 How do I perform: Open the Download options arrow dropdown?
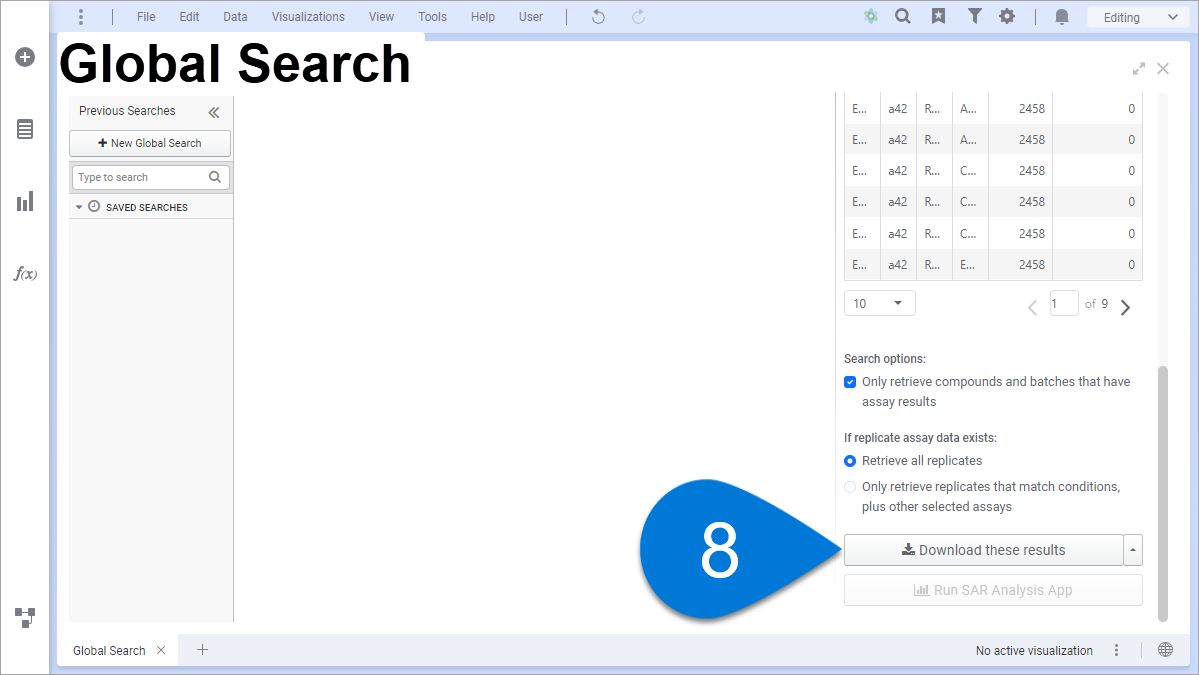pyautogui.click(x=1133, y=550)
